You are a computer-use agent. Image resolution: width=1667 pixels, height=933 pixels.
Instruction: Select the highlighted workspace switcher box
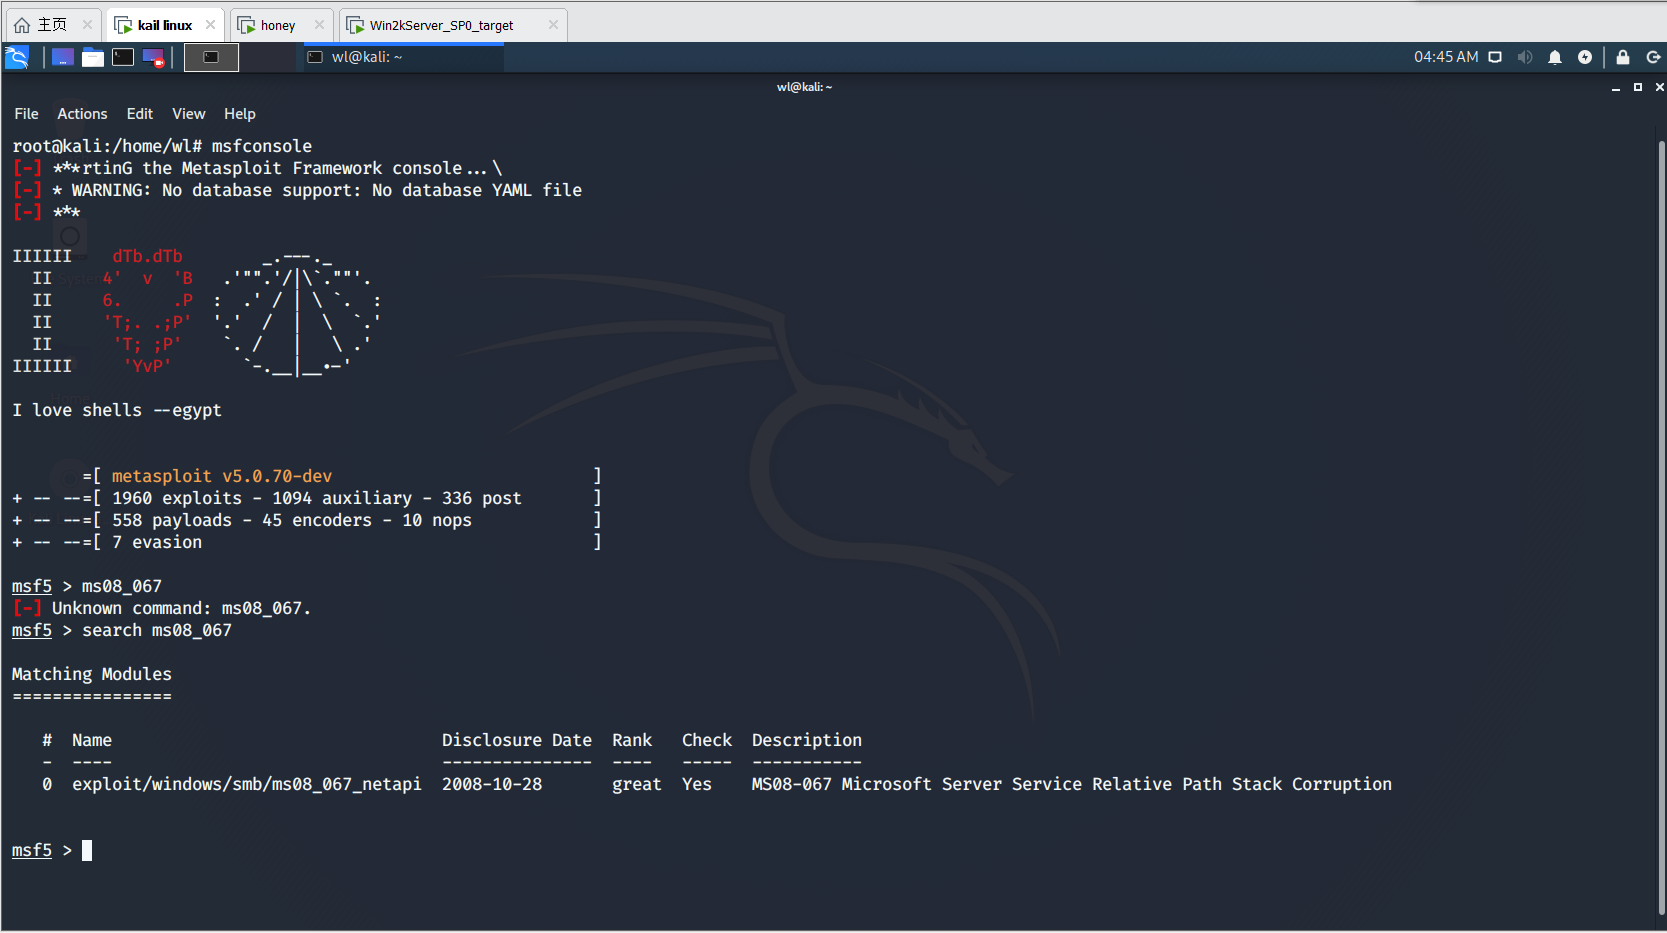(211, 57)
